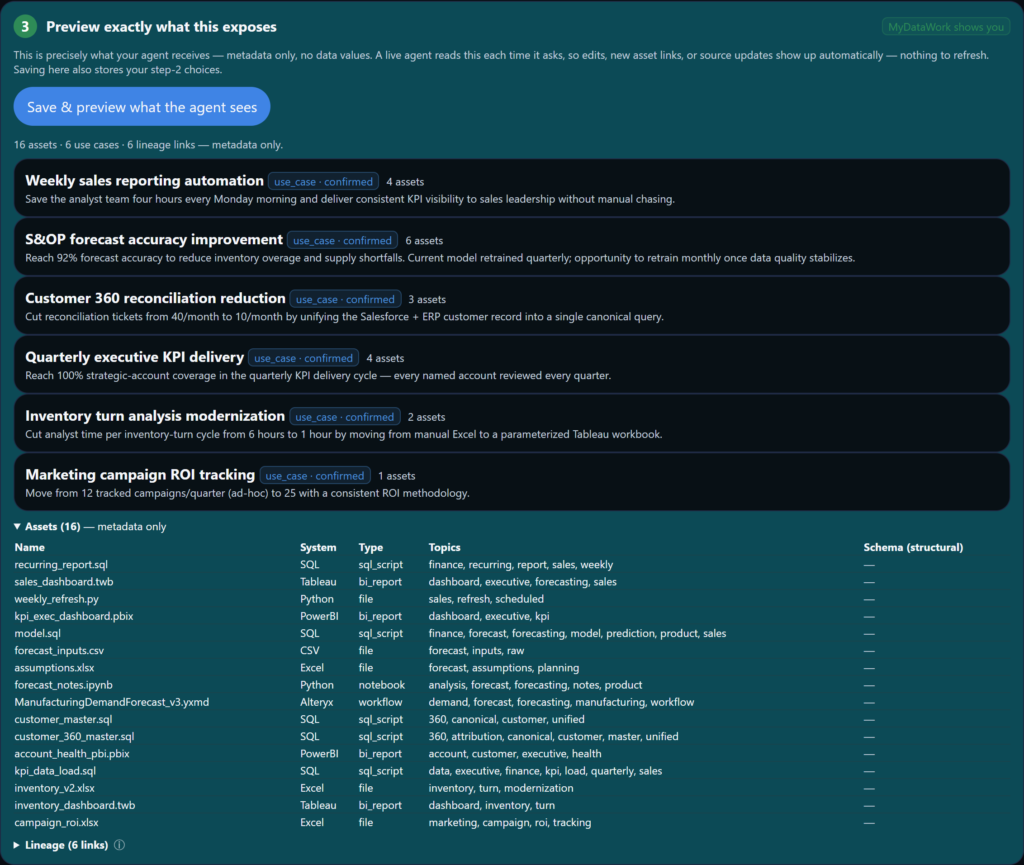Expand the Lineage (6 links) section
Image resolution: width=1024 pixels, height=865 pixels.
tap(61, 845)
